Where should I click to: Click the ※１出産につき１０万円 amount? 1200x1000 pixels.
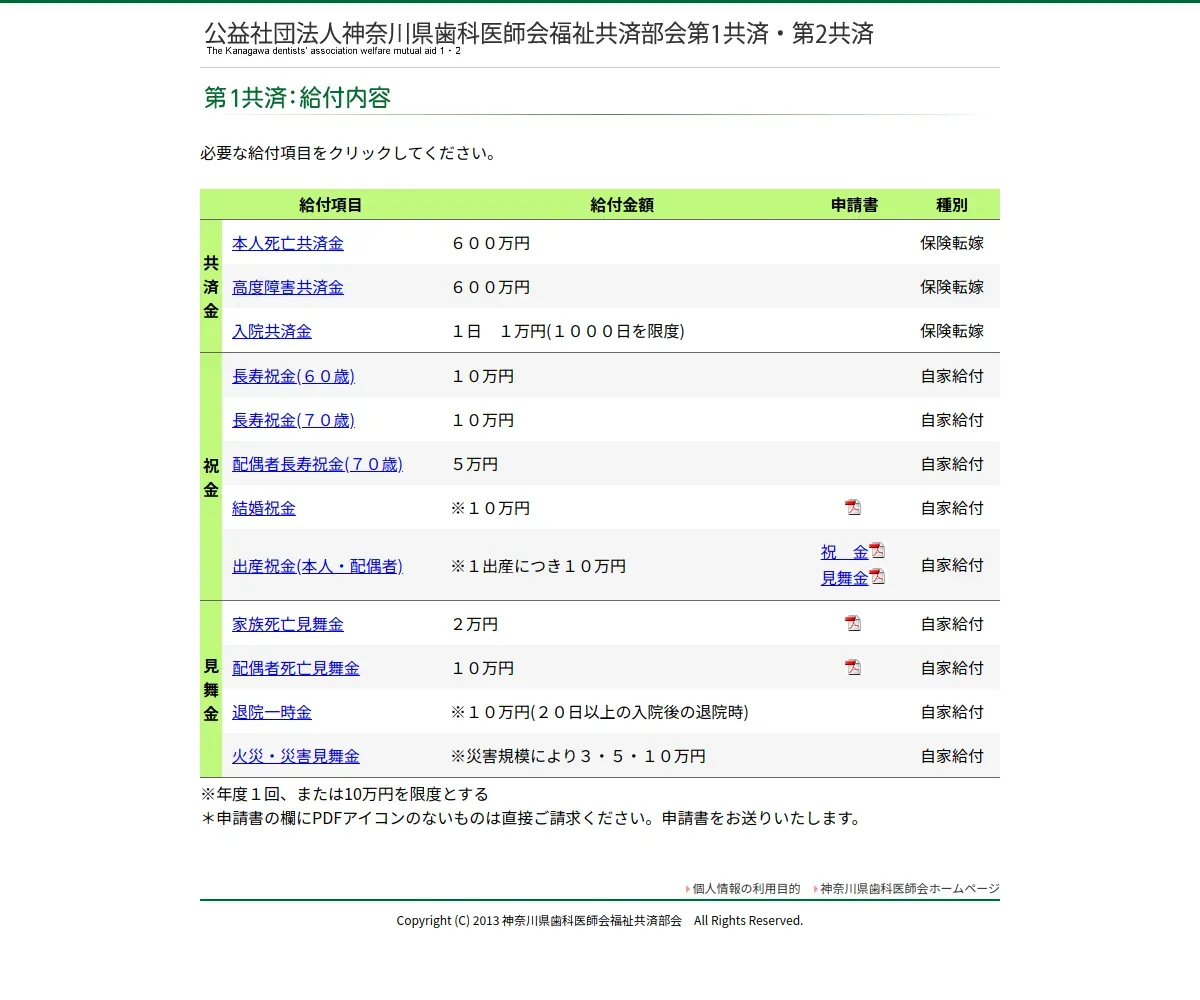click(x=538, y=566)
